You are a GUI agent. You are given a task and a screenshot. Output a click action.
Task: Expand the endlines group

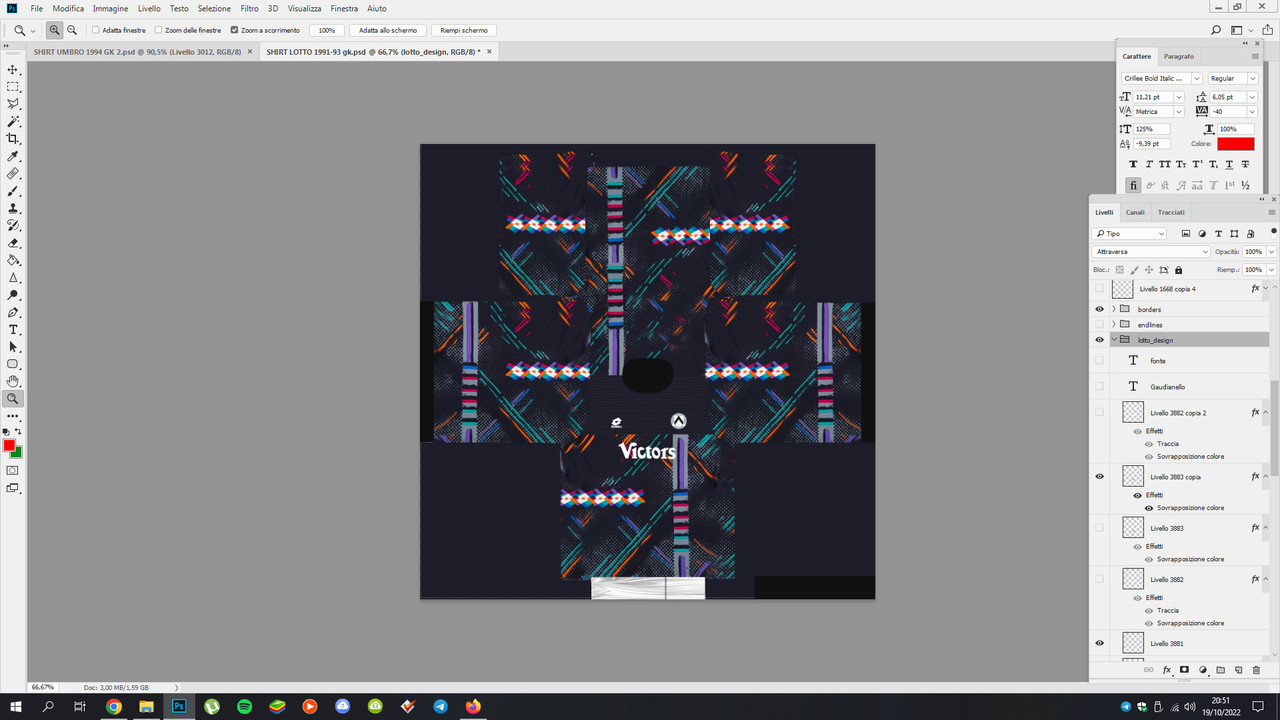pyautogui.click(x=1113, y=324)
